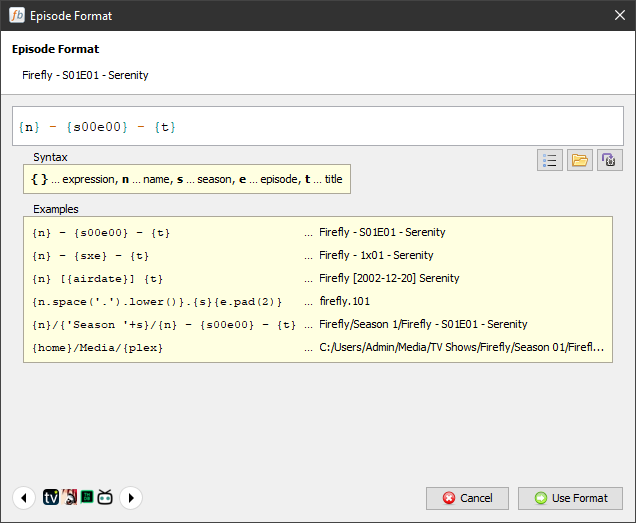Go to previous mode with left arrow

coord(24,497)
